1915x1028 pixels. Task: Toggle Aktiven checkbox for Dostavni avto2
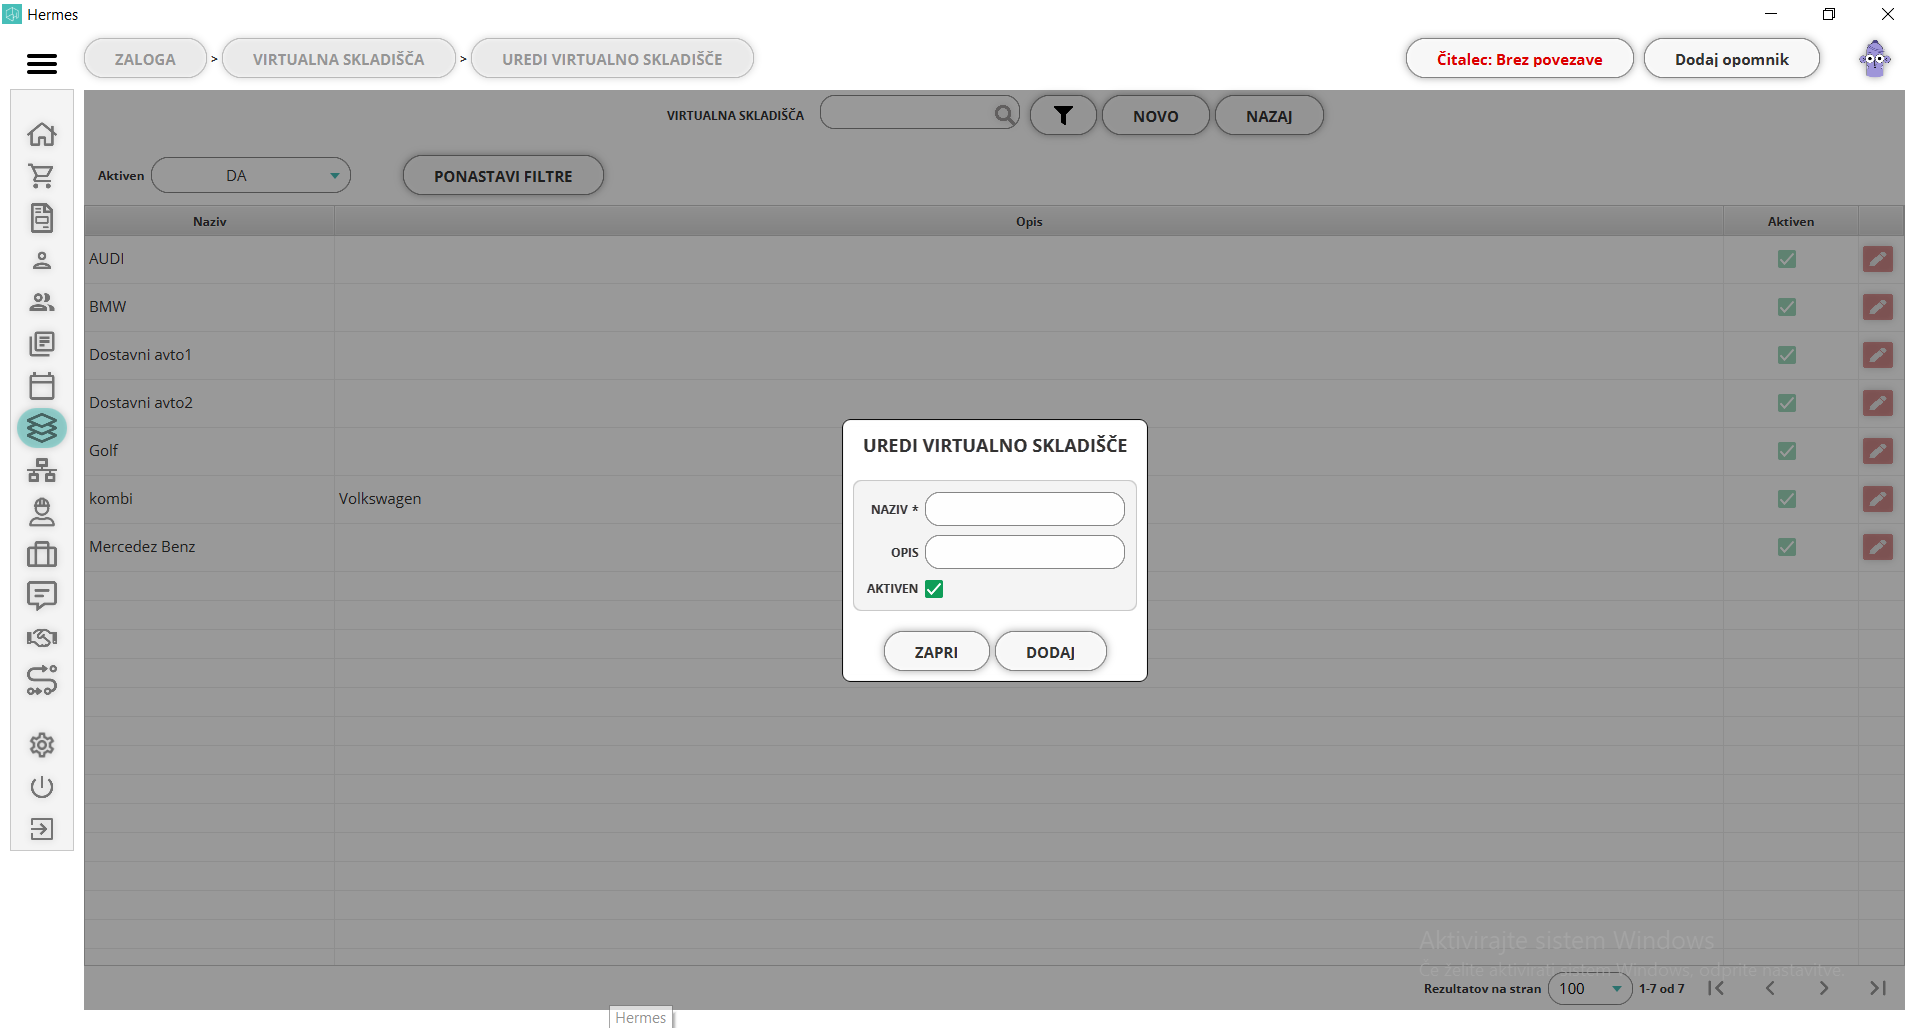click(x=1787, y=403)
